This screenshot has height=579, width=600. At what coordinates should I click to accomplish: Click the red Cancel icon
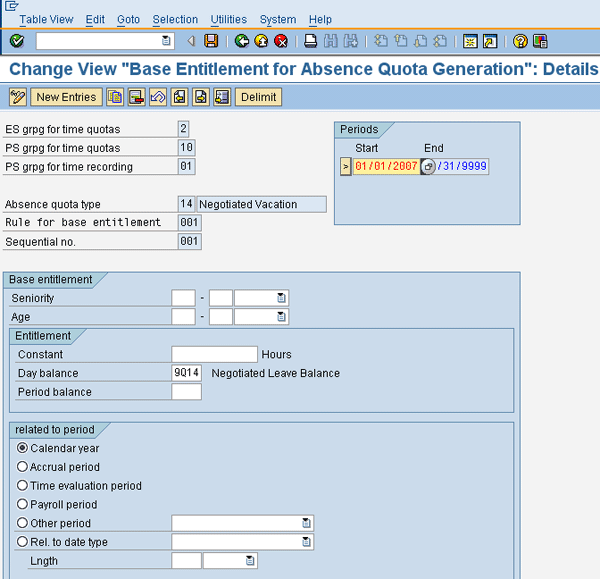tap(281, 41)
